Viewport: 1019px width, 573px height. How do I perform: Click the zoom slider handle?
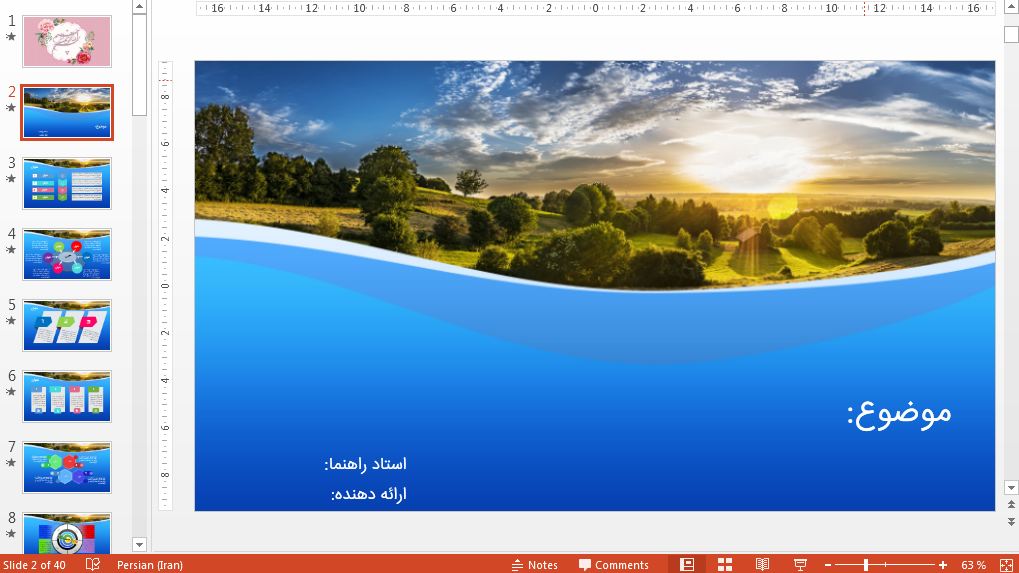click(866, 565)
